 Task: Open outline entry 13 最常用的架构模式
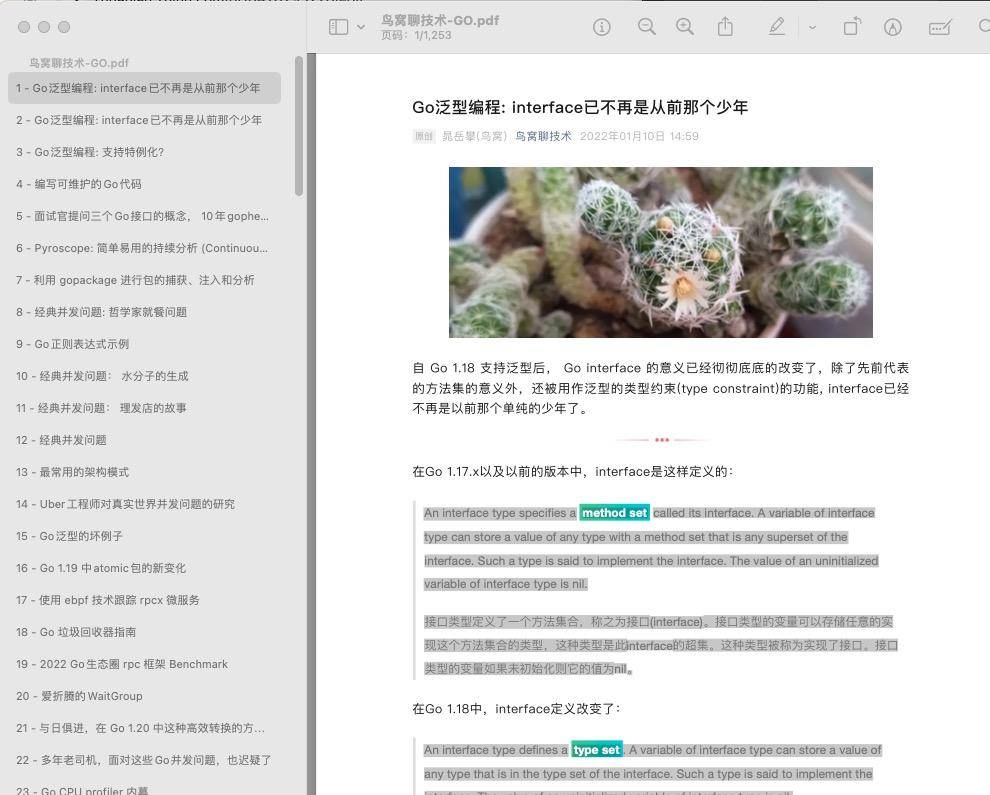click(145, 472)
